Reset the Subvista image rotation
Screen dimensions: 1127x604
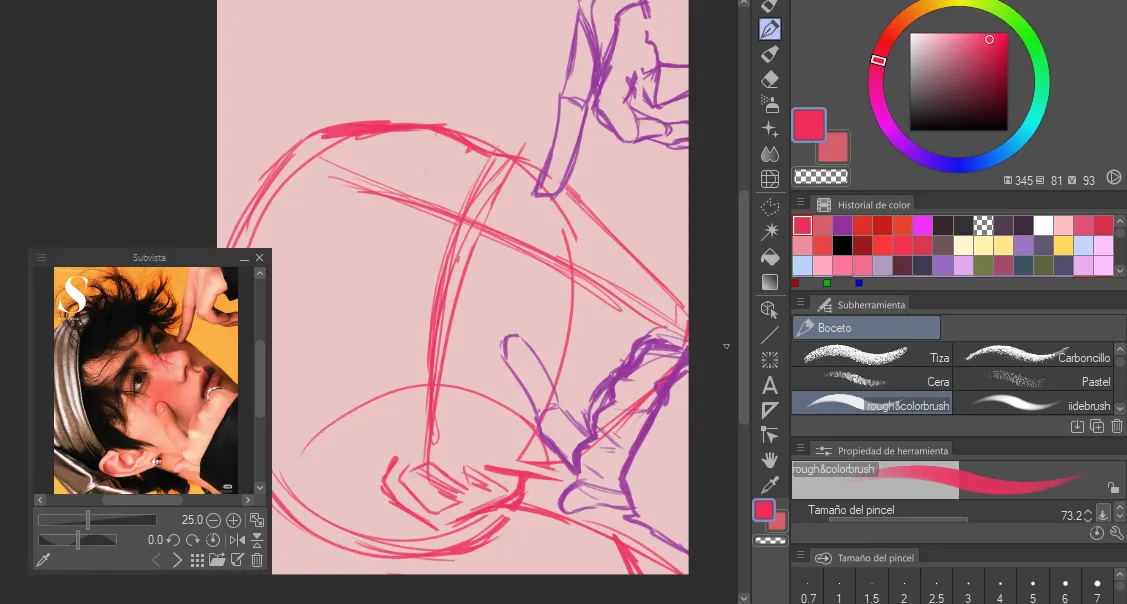pos(213,540)
